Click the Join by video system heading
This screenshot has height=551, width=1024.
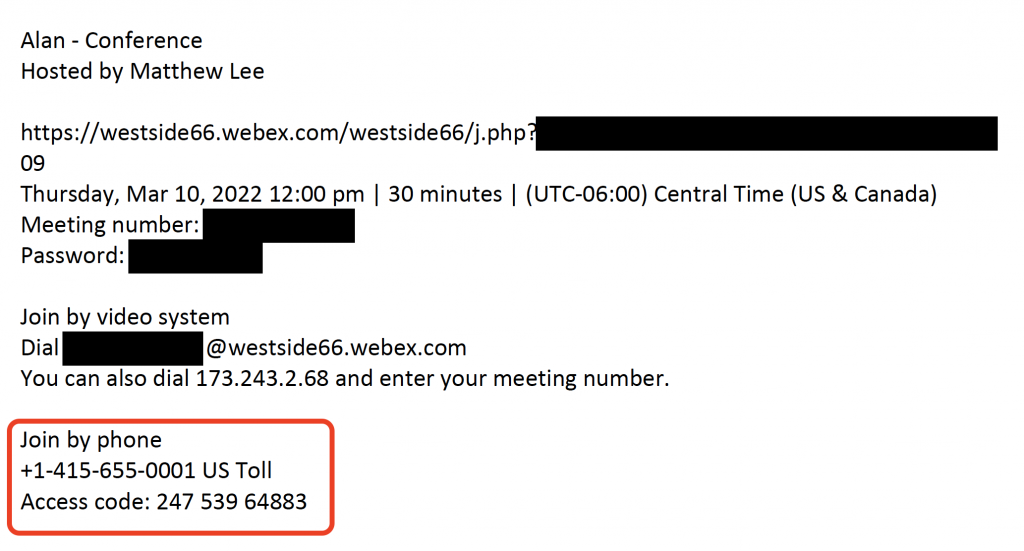click(x=125, y=317)
